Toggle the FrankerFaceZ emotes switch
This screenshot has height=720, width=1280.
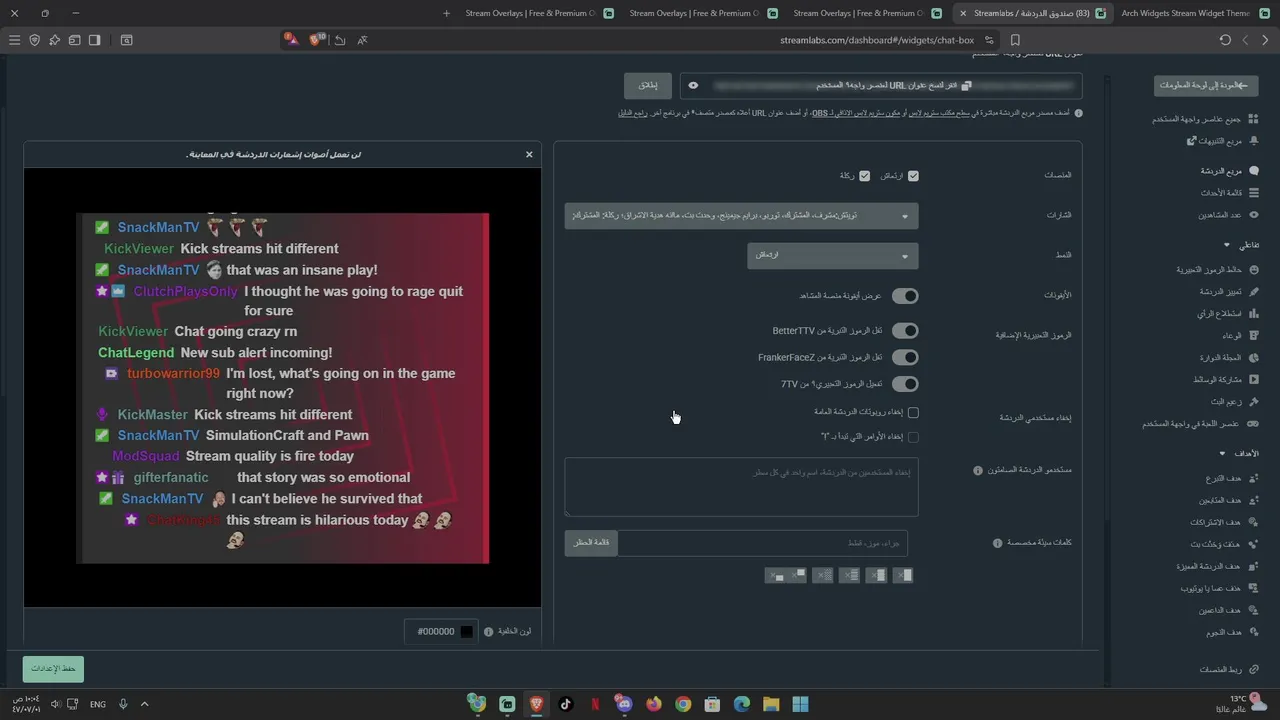click(905, 357)
